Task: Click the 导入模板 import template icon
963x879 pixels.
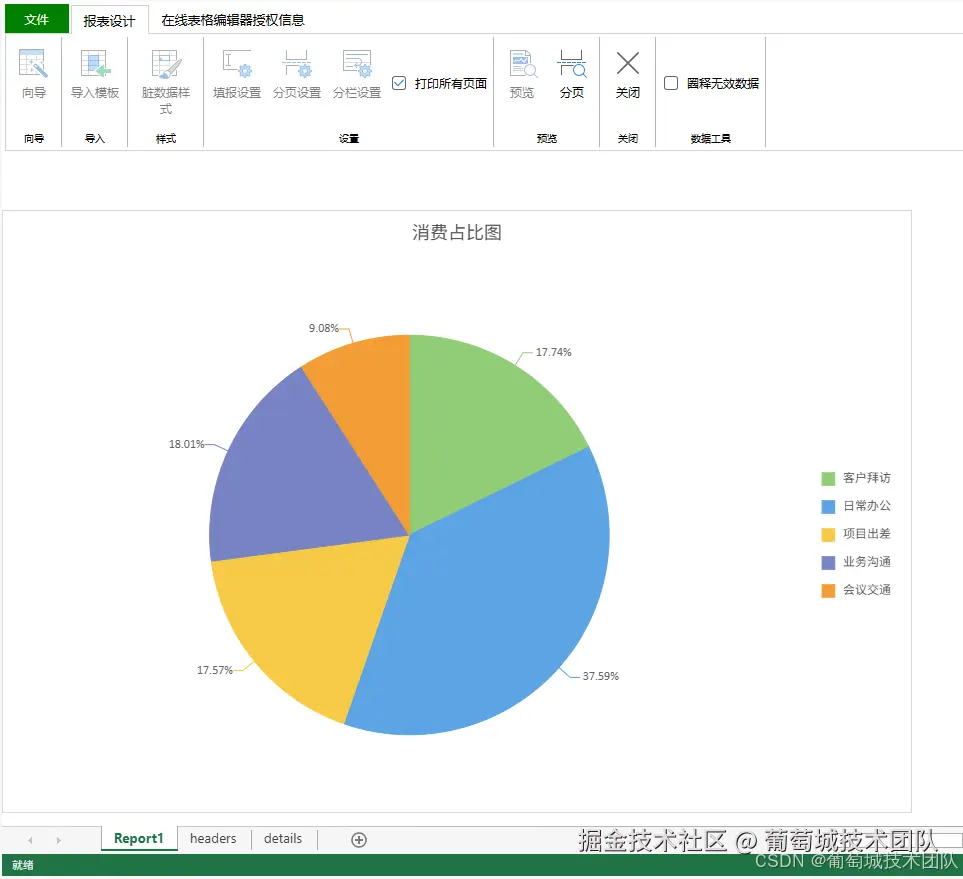Action: [95, 64]
